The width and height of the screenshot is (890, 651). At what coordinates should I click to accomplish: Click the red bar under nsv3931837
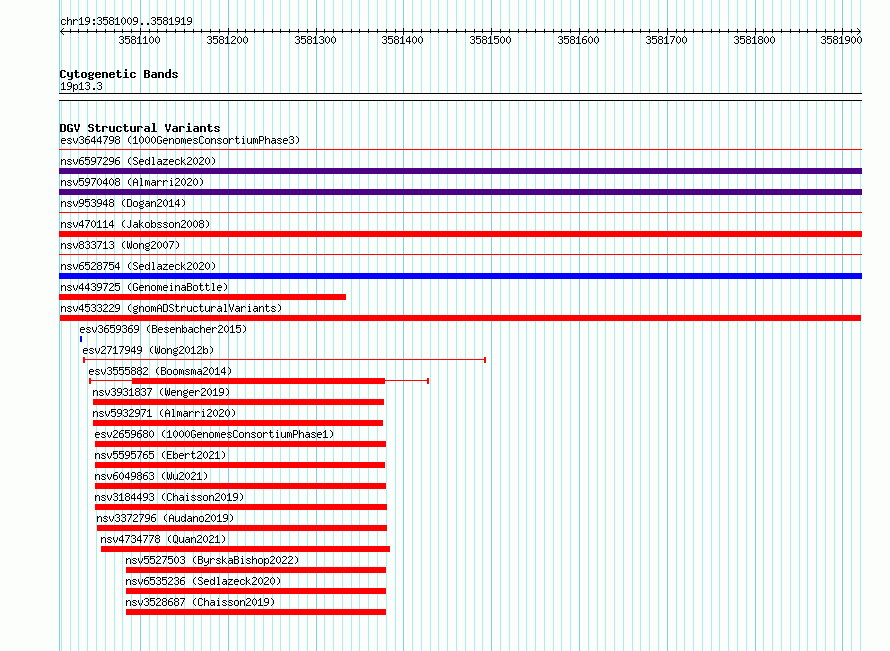point(238,402)
